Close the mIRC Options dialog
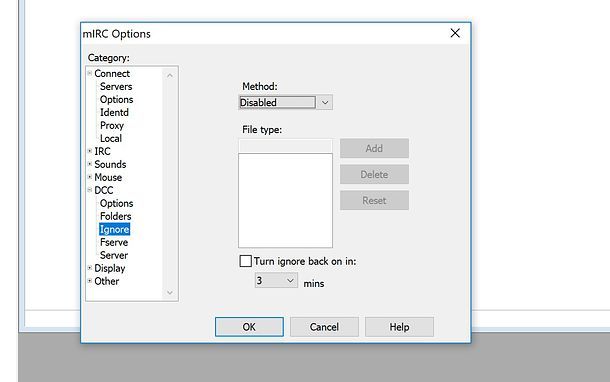Image resolution: width=610 pixels, height=382 pixels. [455, 33]
